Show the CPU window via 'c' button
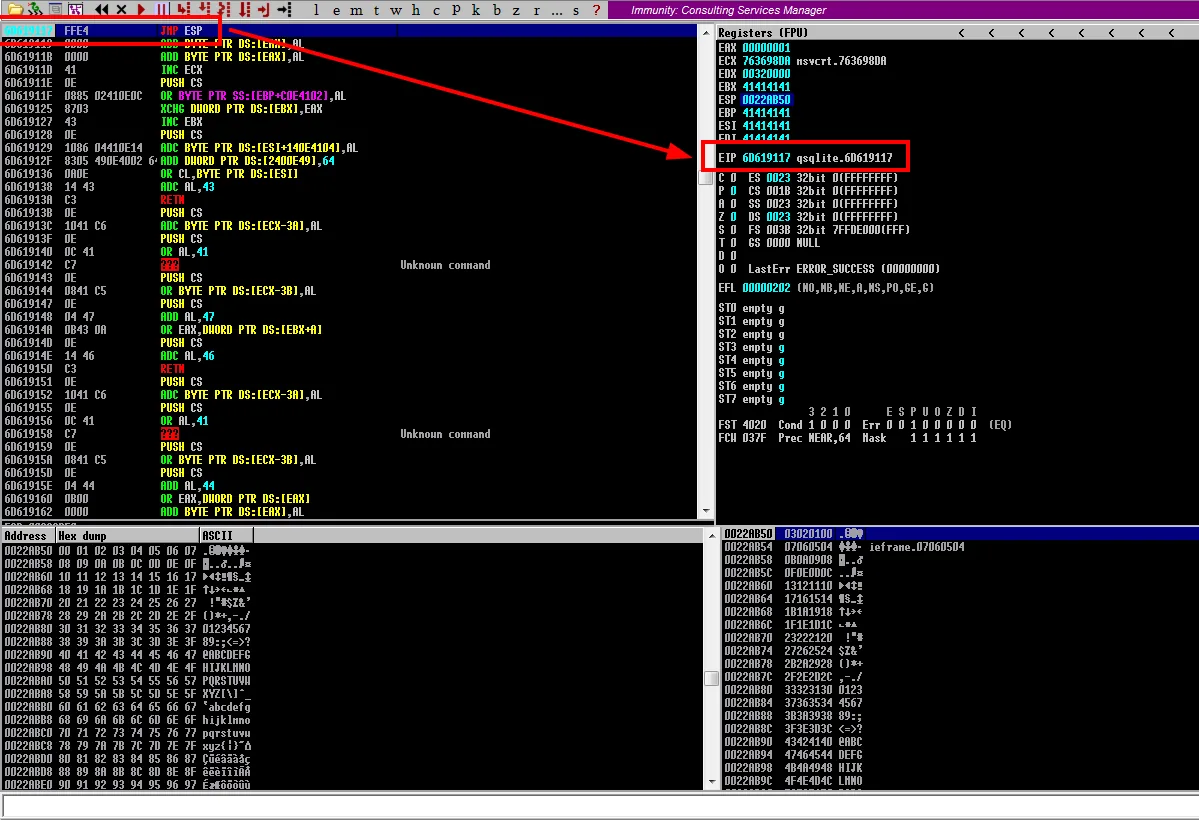1199x820 pixels. click(436, 10)
